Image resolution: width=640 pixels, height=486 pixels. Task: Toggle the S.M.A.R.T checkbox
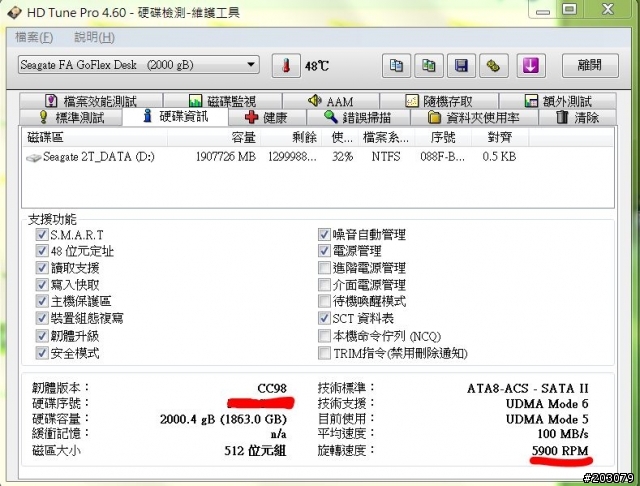[41, 234]
